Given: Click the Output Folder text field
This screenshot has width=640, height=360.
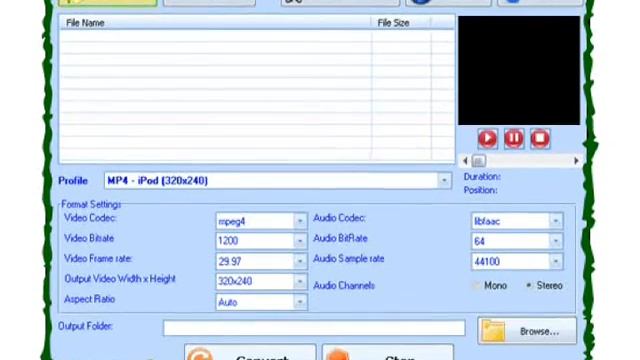Looking at the screenshot, I should tap(314, 328).
